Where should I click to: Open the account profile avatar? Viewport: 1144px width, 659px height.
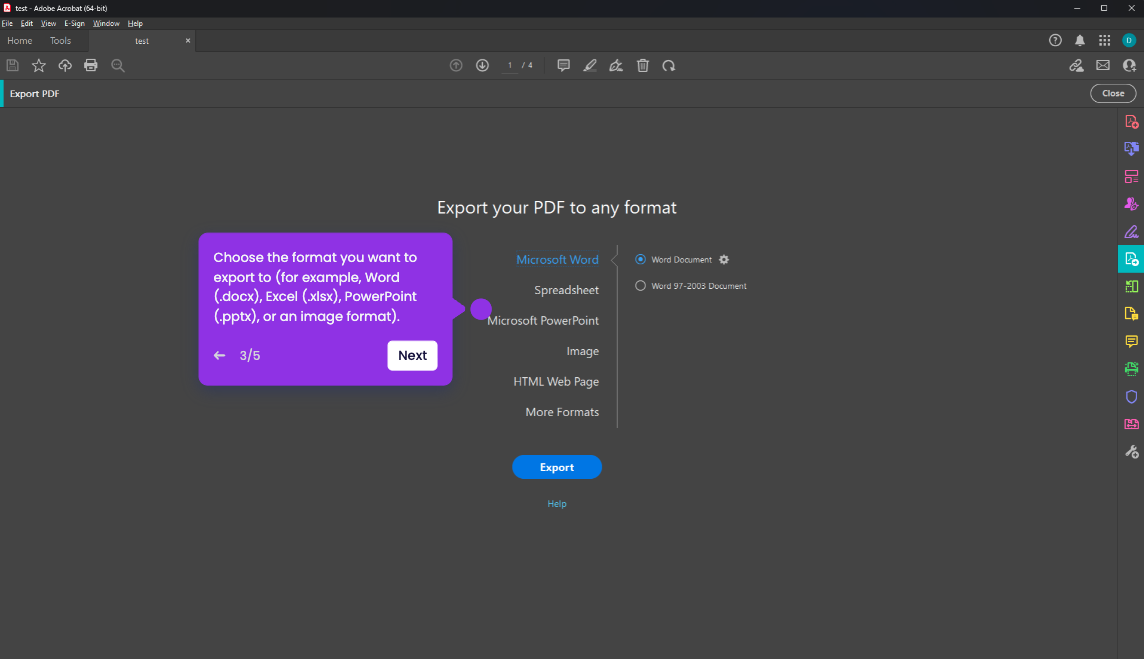click(1129, 40)
